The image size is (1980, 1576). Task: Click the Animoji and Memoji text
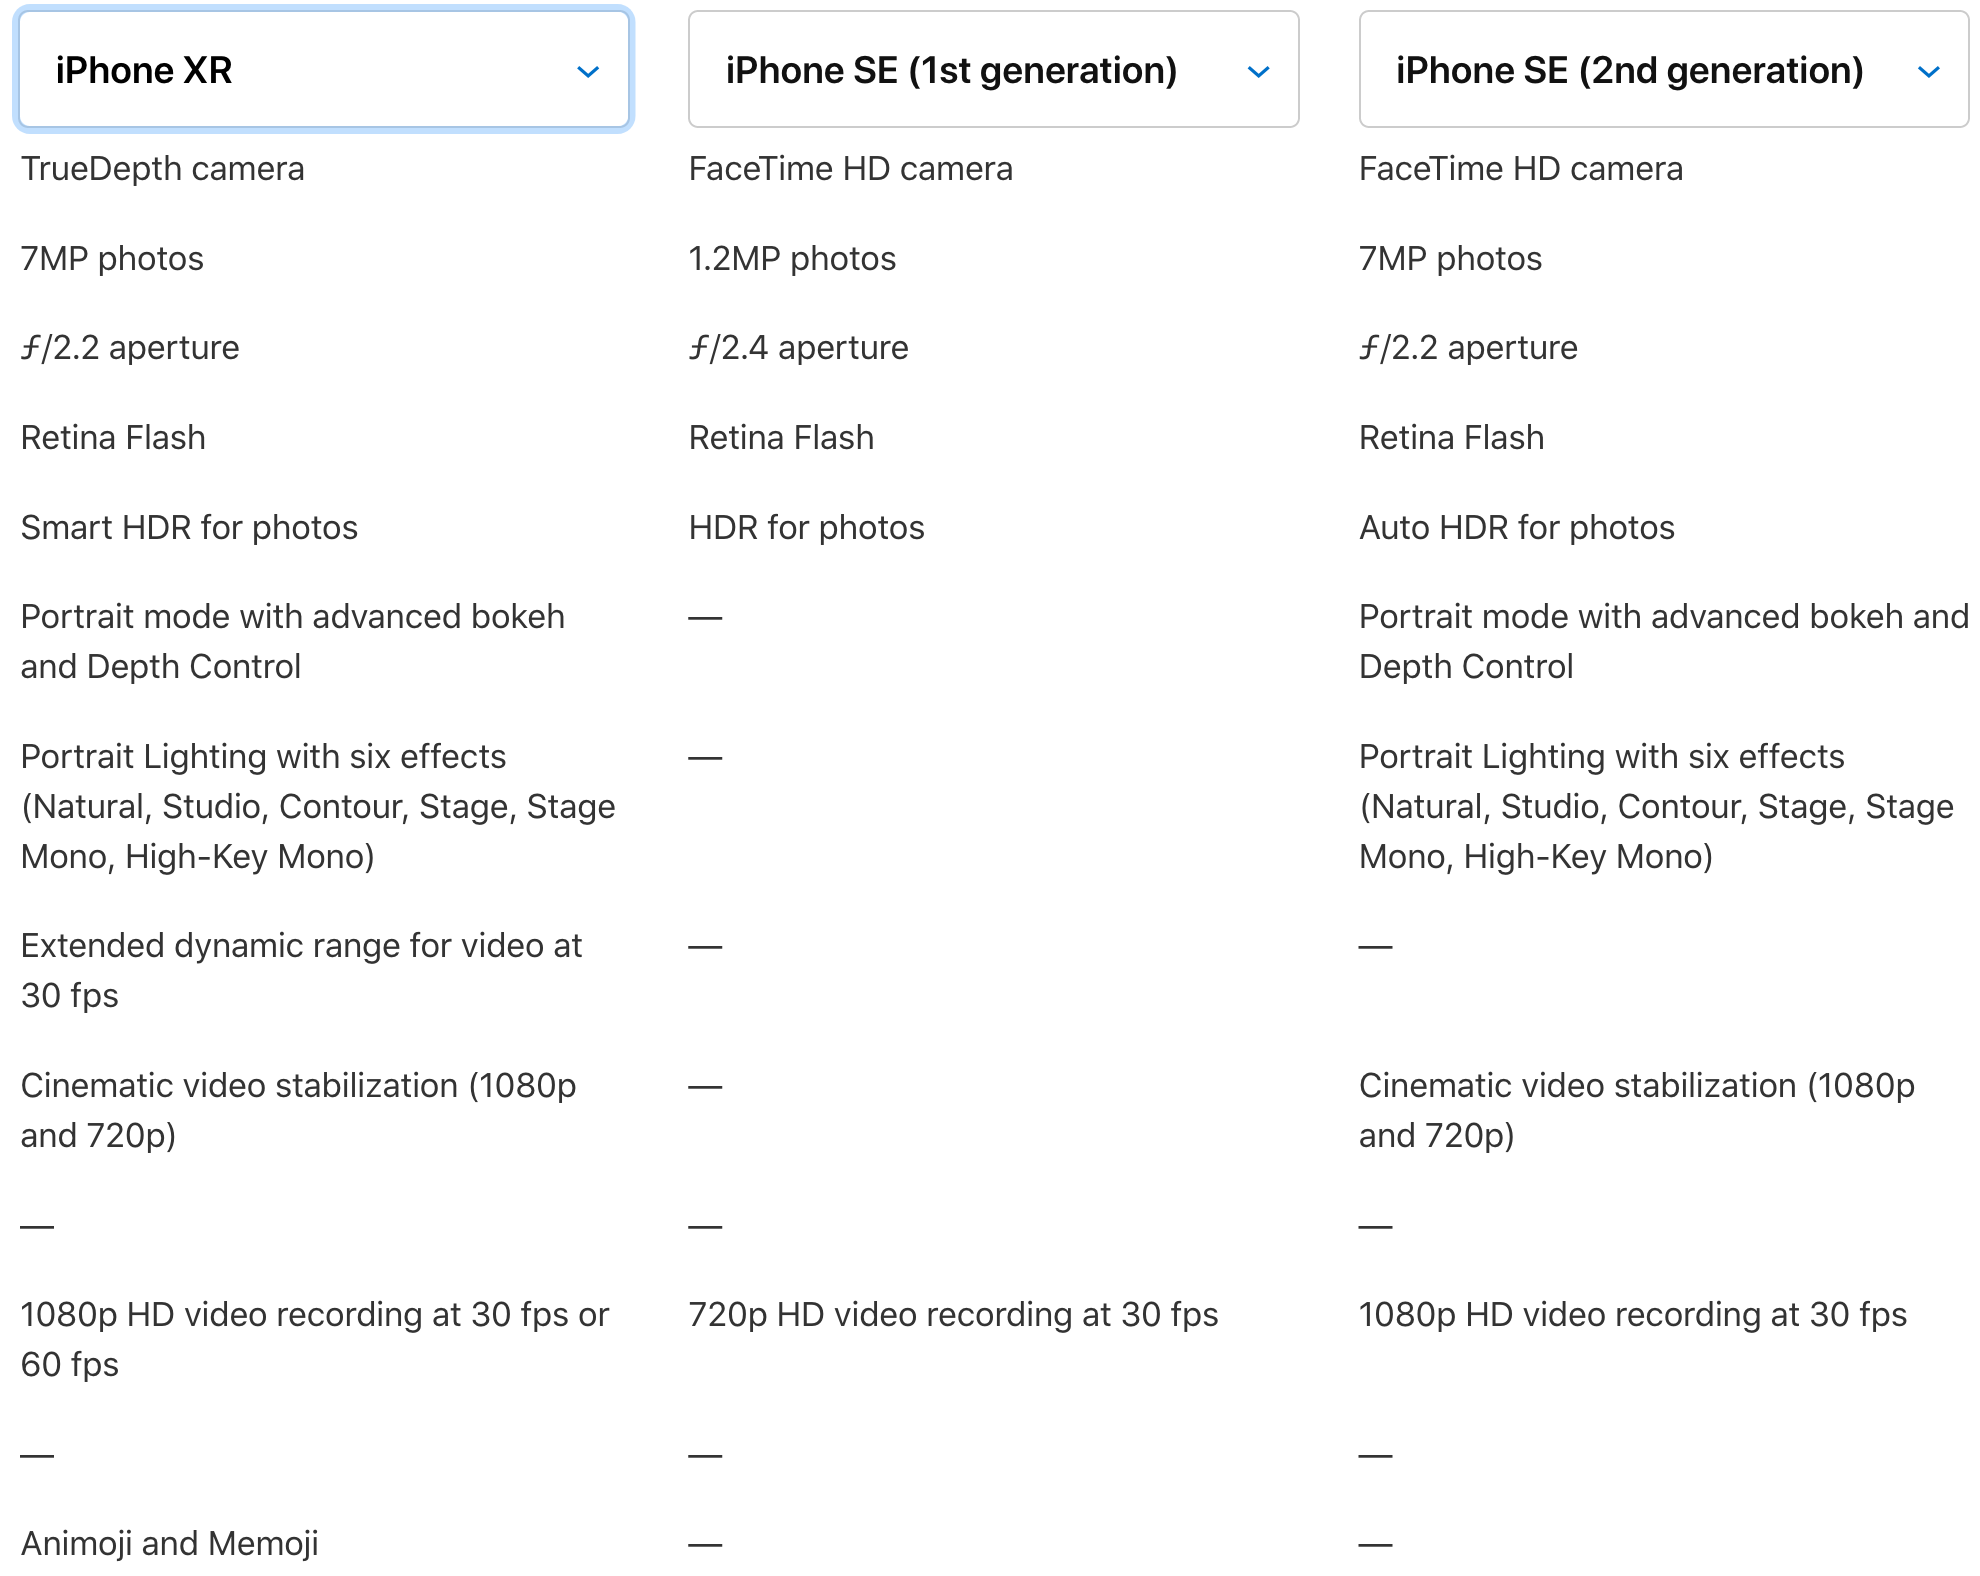(170, 1544)
